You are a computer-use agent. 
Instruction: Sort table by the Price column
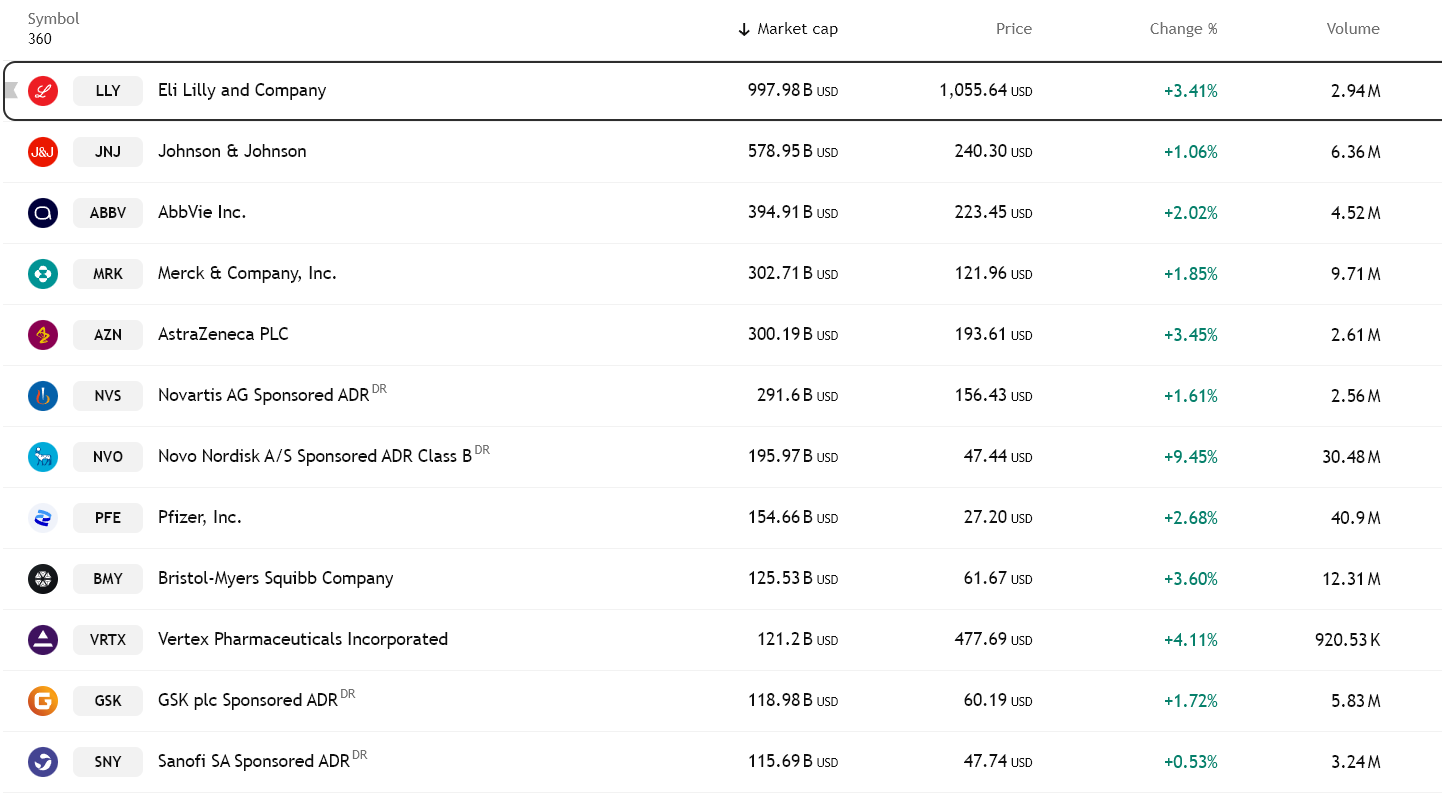tap(1013, 29)
